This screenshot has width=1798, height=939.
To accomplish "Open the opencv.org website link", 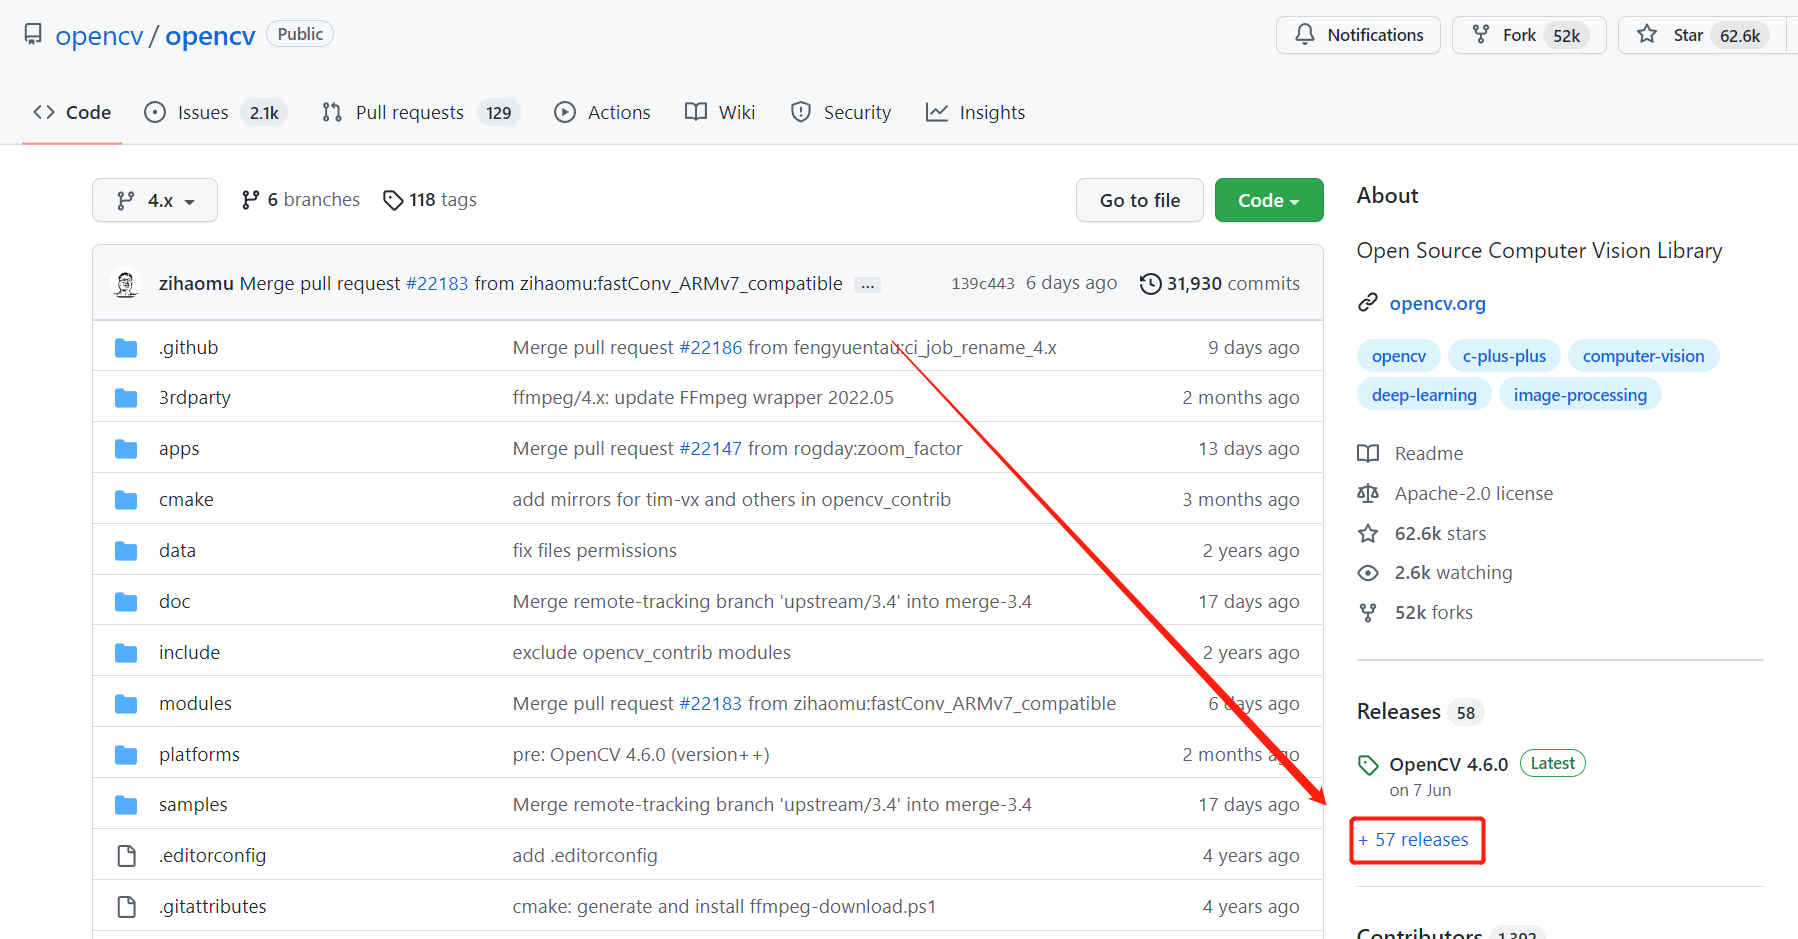I will (x=1437, y=303).
